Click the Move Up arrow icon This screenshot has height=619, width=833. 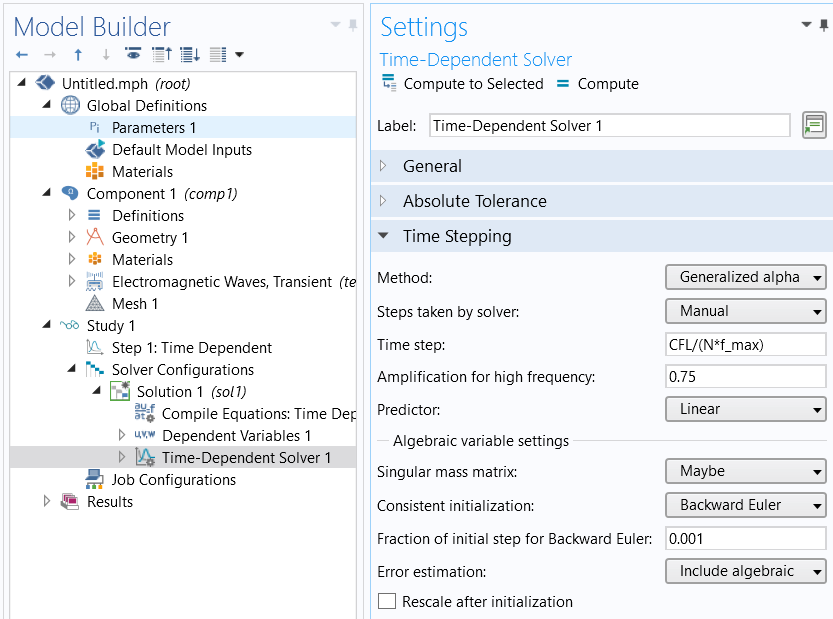(x=78, y=54)
